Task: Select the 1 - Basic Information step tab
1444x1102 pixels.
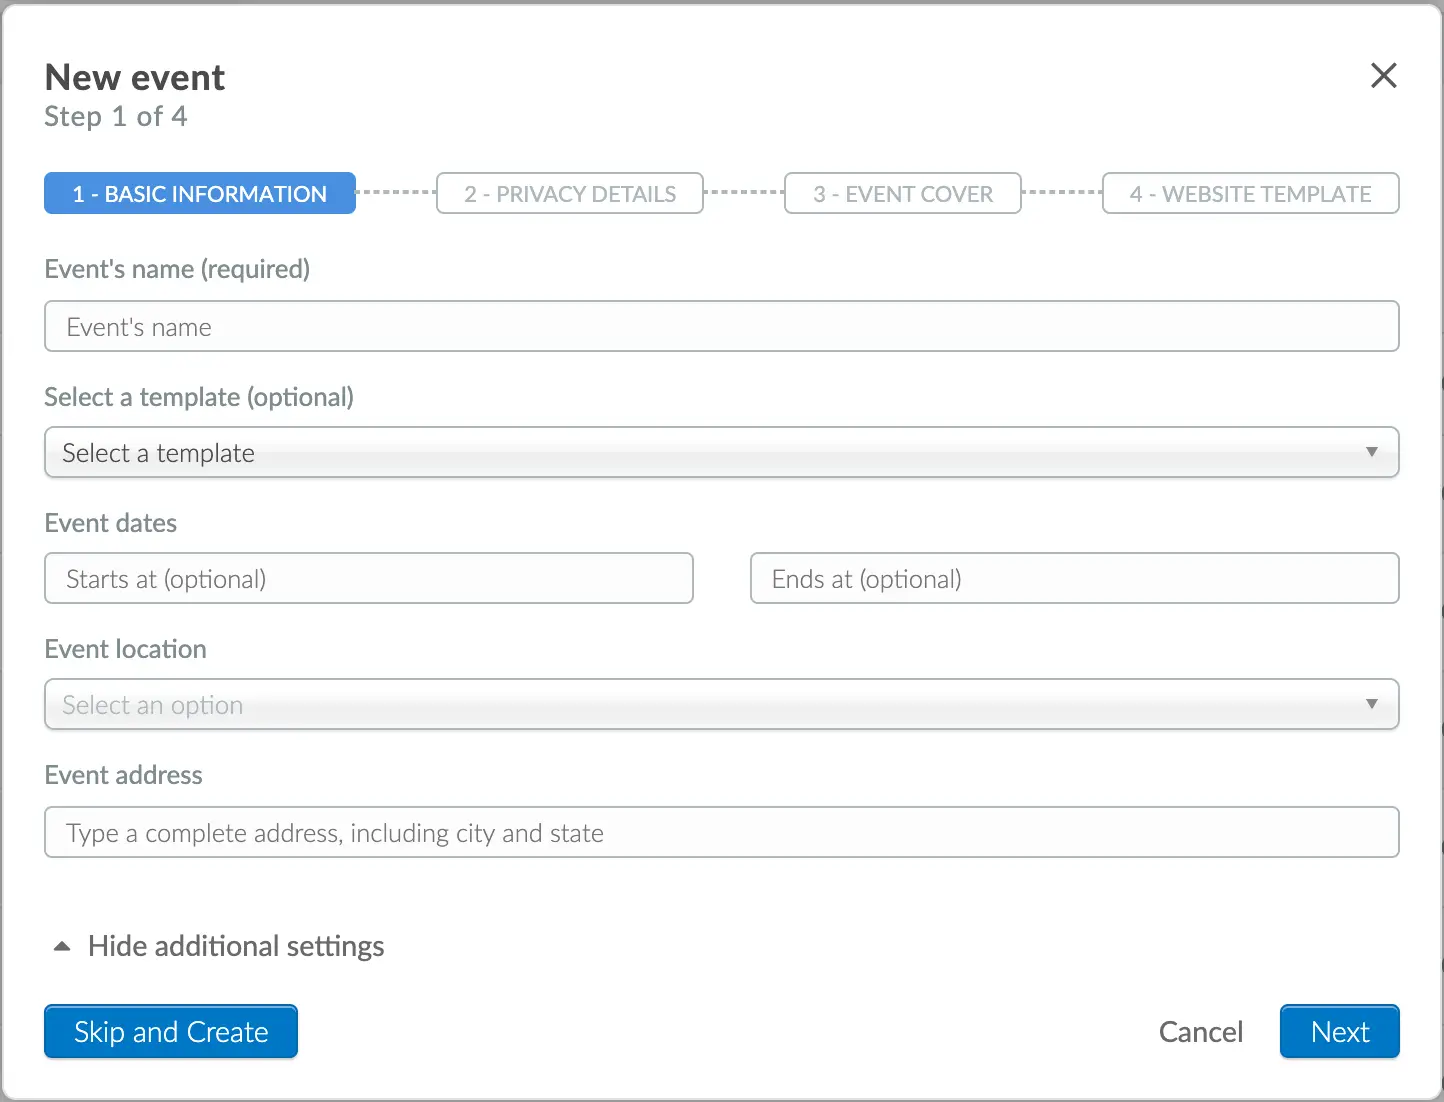Action: click(200, 193)
